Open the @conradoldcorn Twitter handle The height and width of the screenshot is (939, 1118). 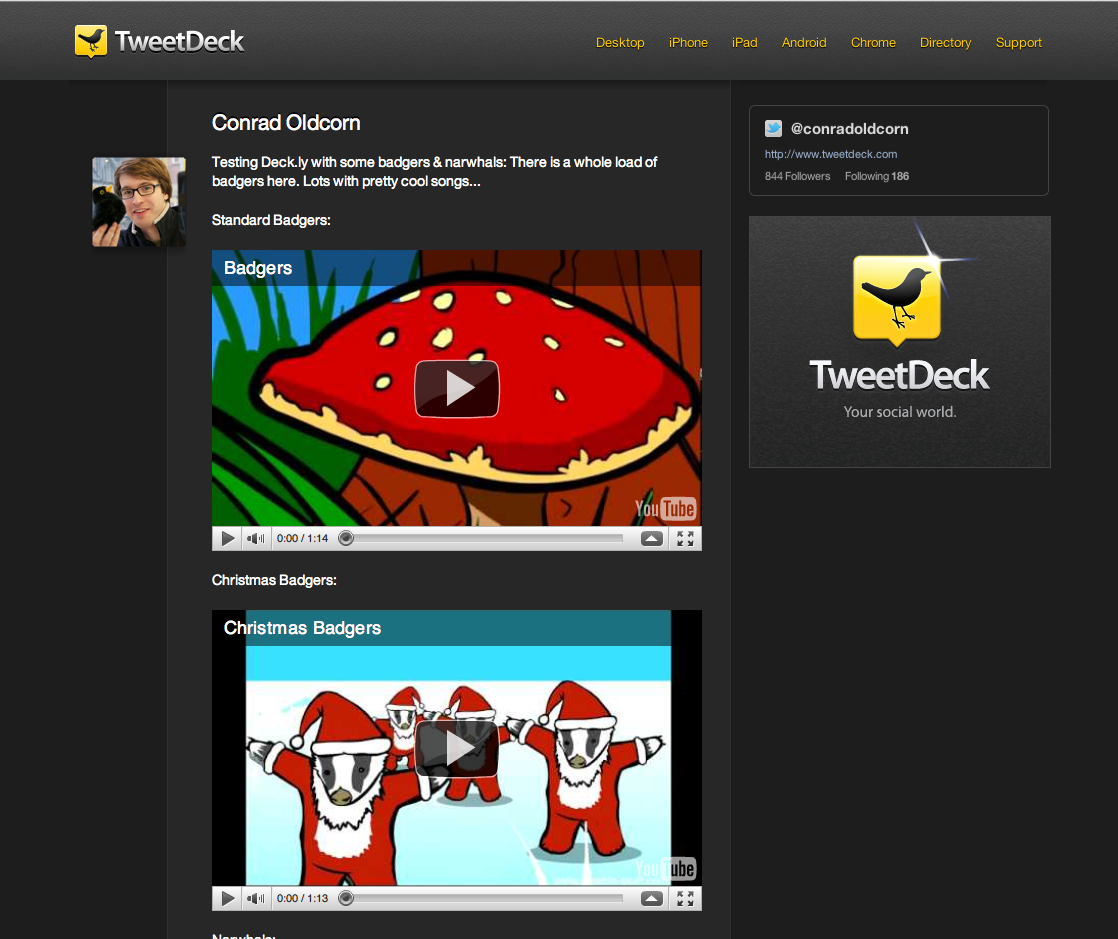tap(849, 129)
